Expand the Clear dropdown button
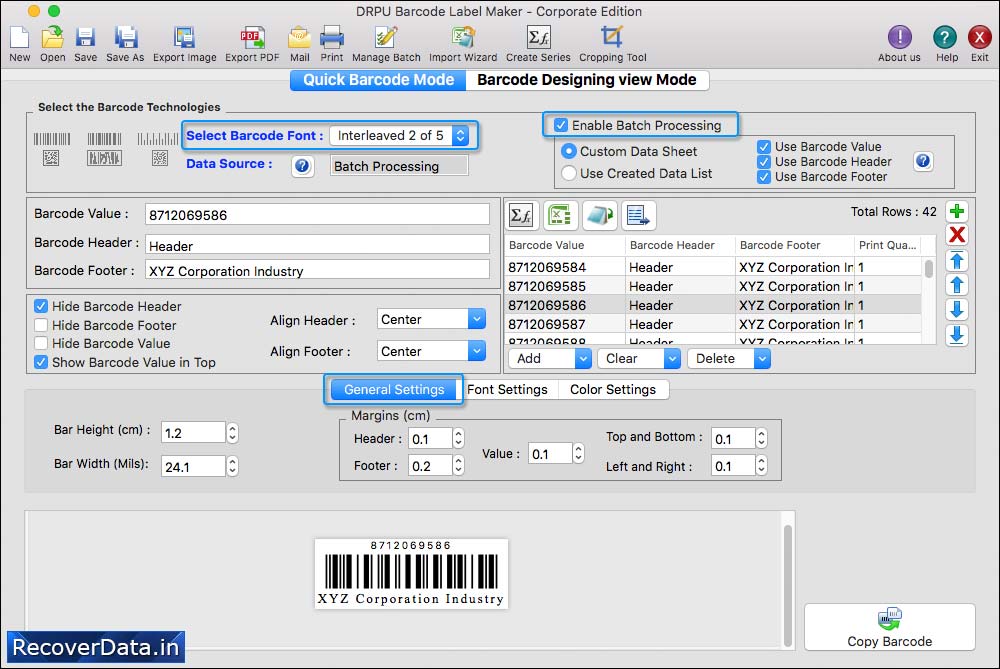The image size is (1000, 669). [x=672, y=358]
